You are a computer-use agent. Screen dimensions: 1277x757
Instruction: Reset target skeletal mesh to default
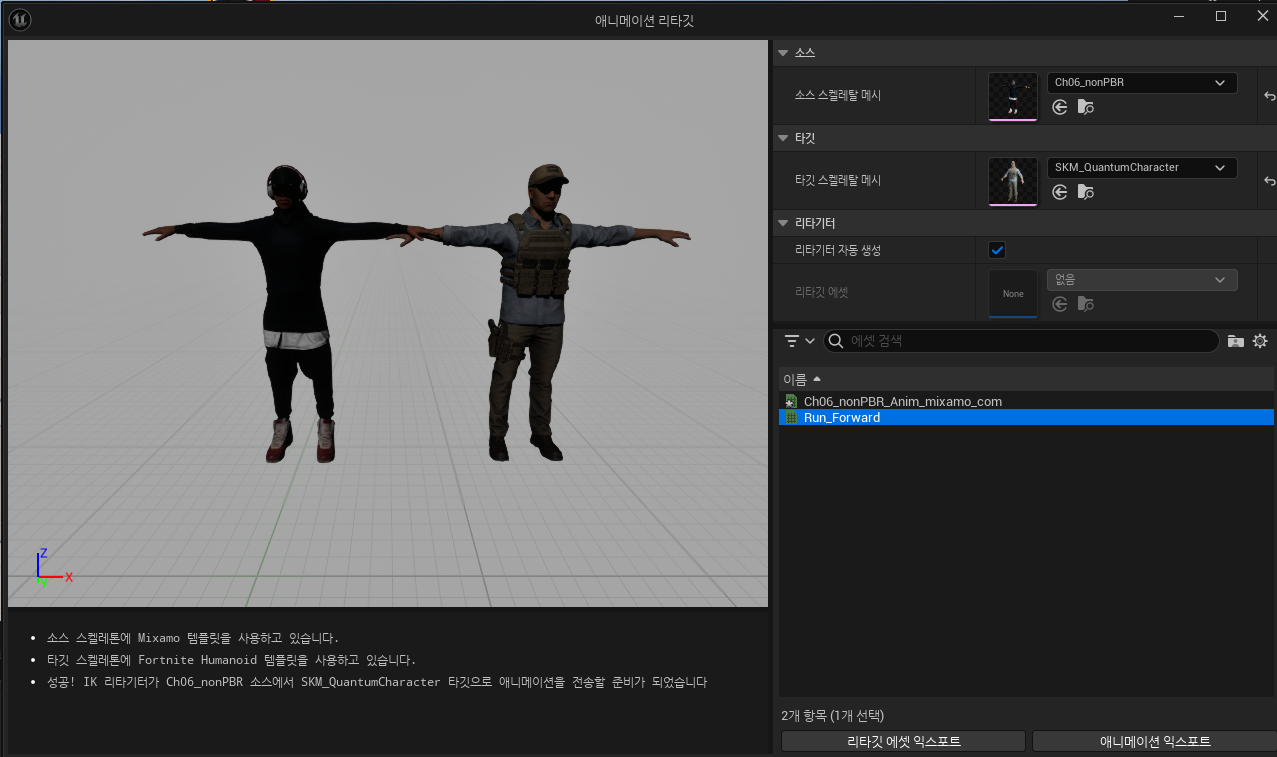[x=1269, y=181]
